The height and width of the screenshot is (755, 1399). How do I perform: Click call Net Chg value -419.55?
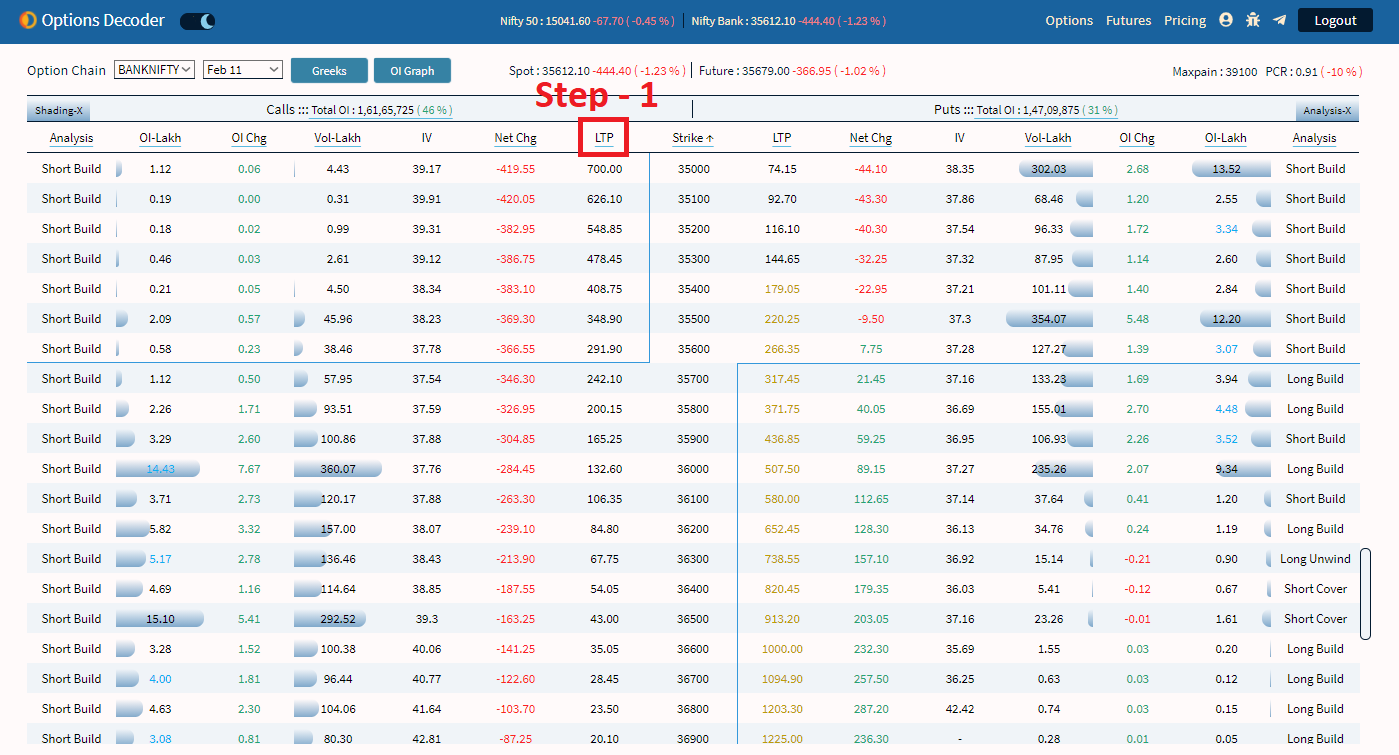tap(515, 169)
